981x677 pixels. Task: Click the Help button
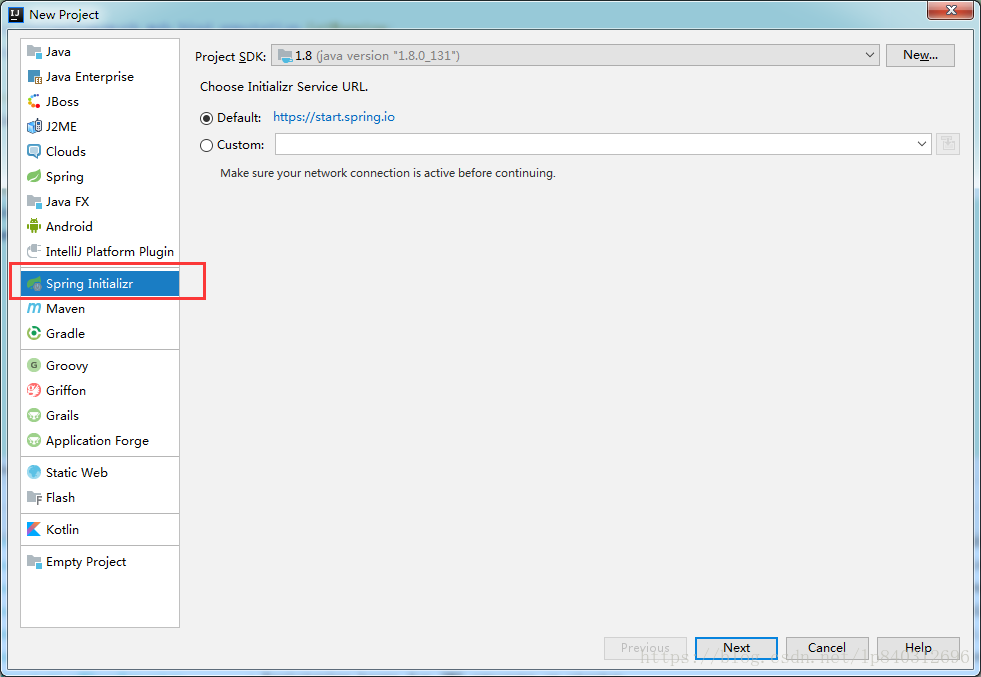point(918,648)
